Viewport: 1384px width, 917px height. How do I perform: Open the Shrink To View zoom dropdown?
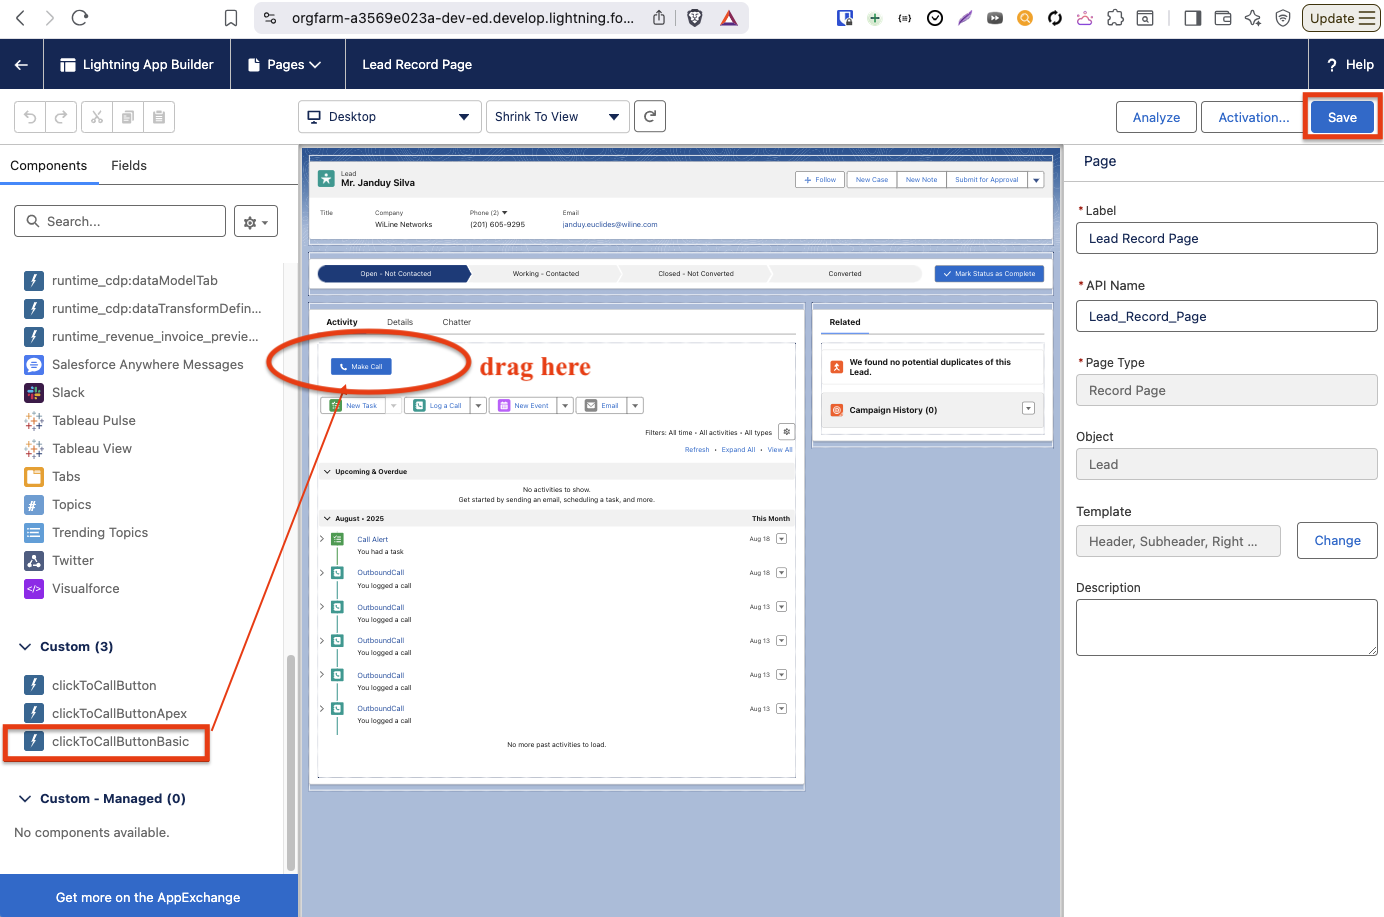click(x=557, y=117)
